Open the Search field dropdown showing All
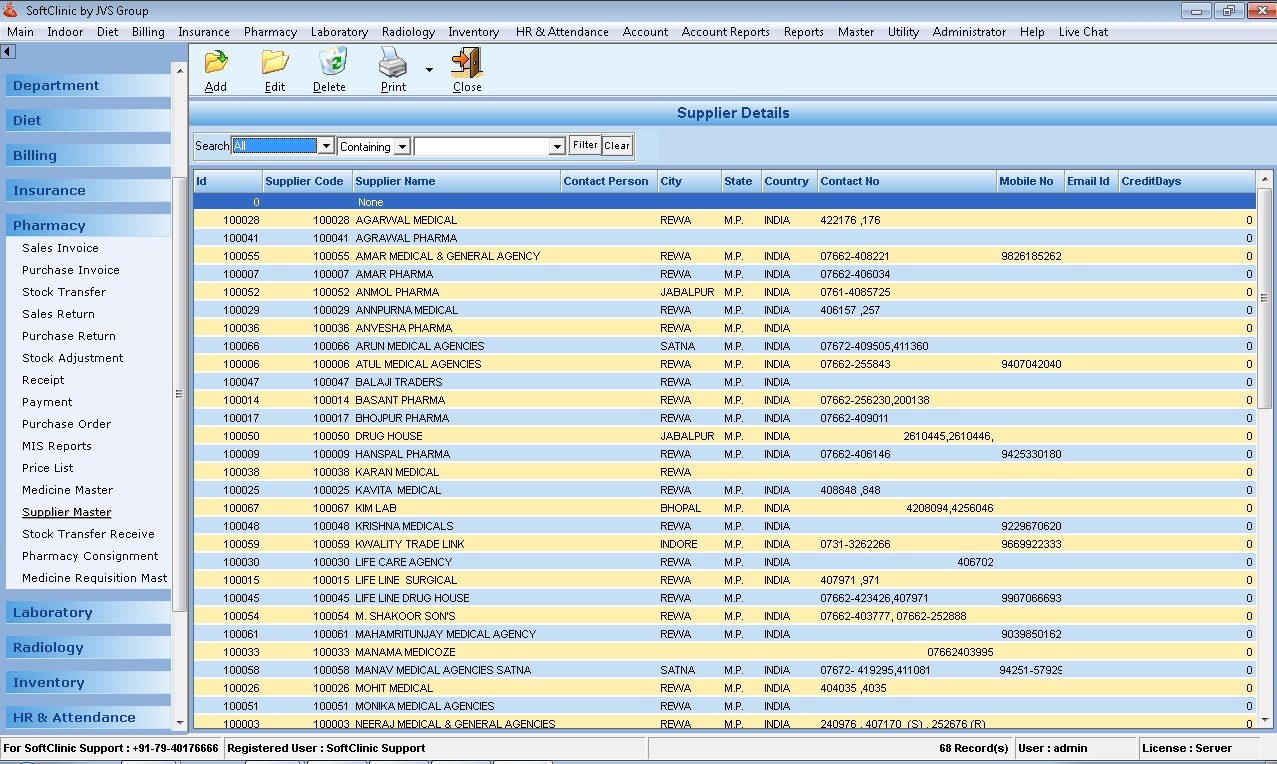 (x=326, y=145)
